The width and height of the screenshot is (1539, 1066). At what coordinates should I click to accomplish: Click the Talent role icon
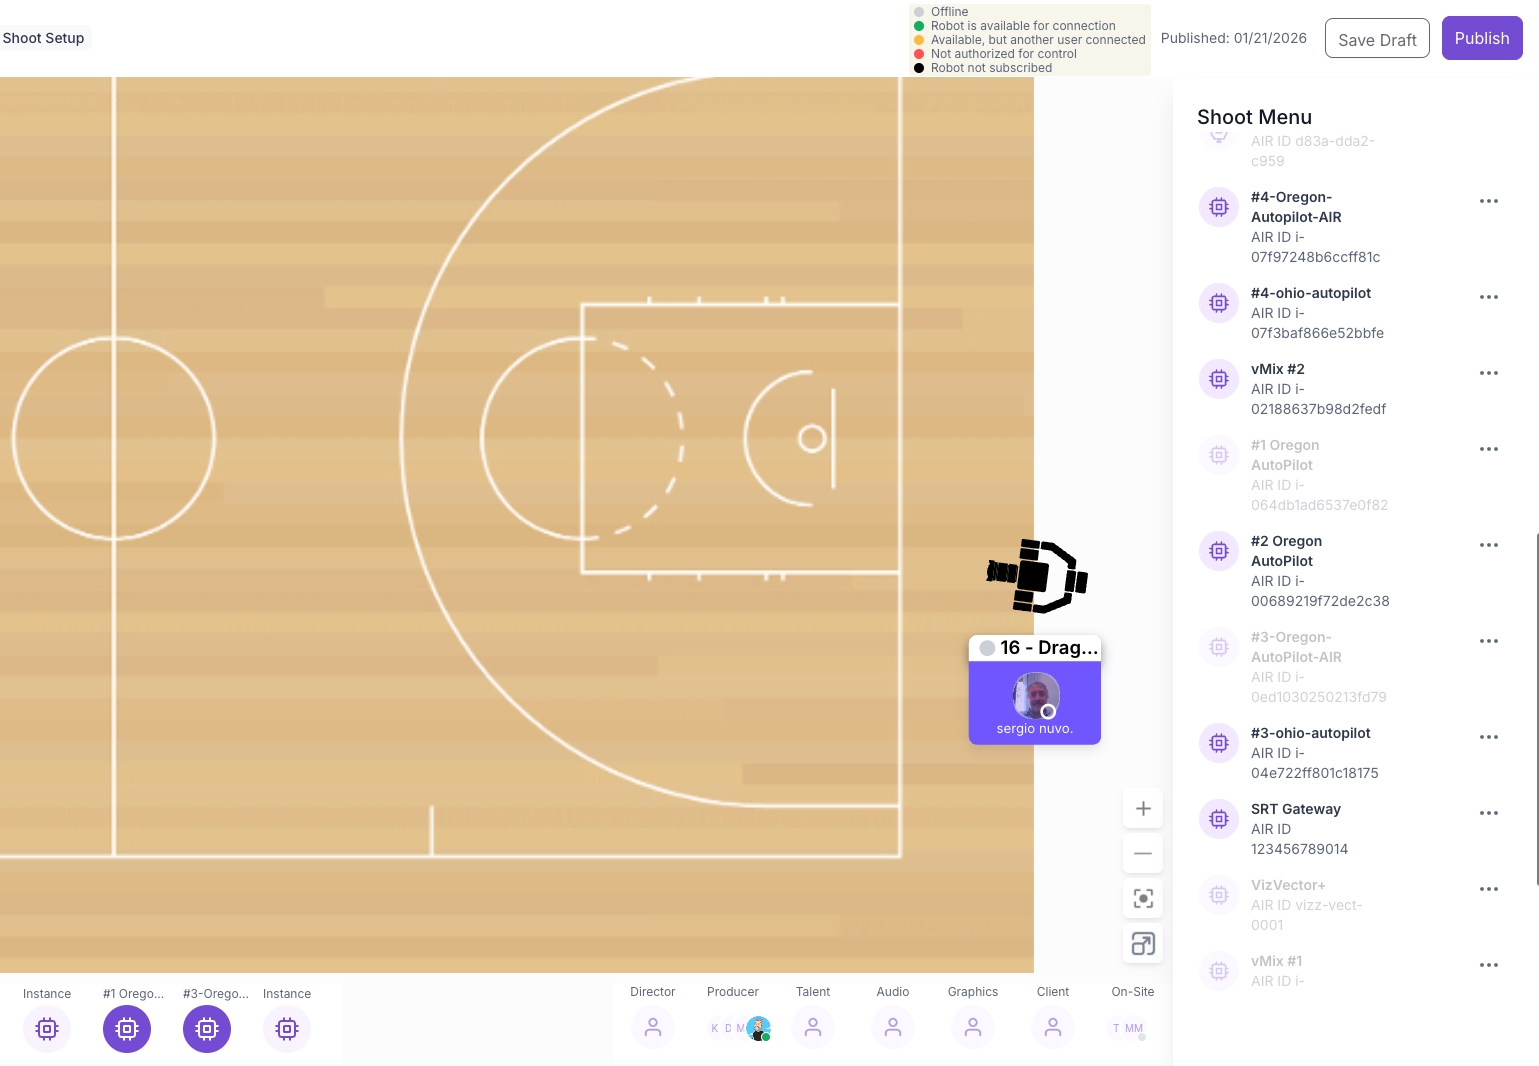click(x=813, y=1027)
